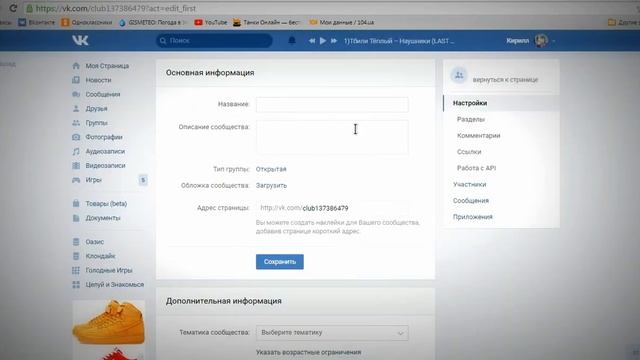The image size is (640, 360).
Task: Select the Участники tab
Action: 469,184
